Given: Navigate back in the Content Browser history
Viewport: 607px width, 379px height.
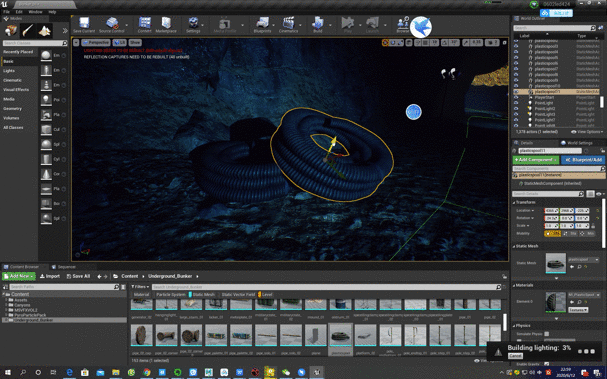Looking at the screenshot, I should click(99, 276).
